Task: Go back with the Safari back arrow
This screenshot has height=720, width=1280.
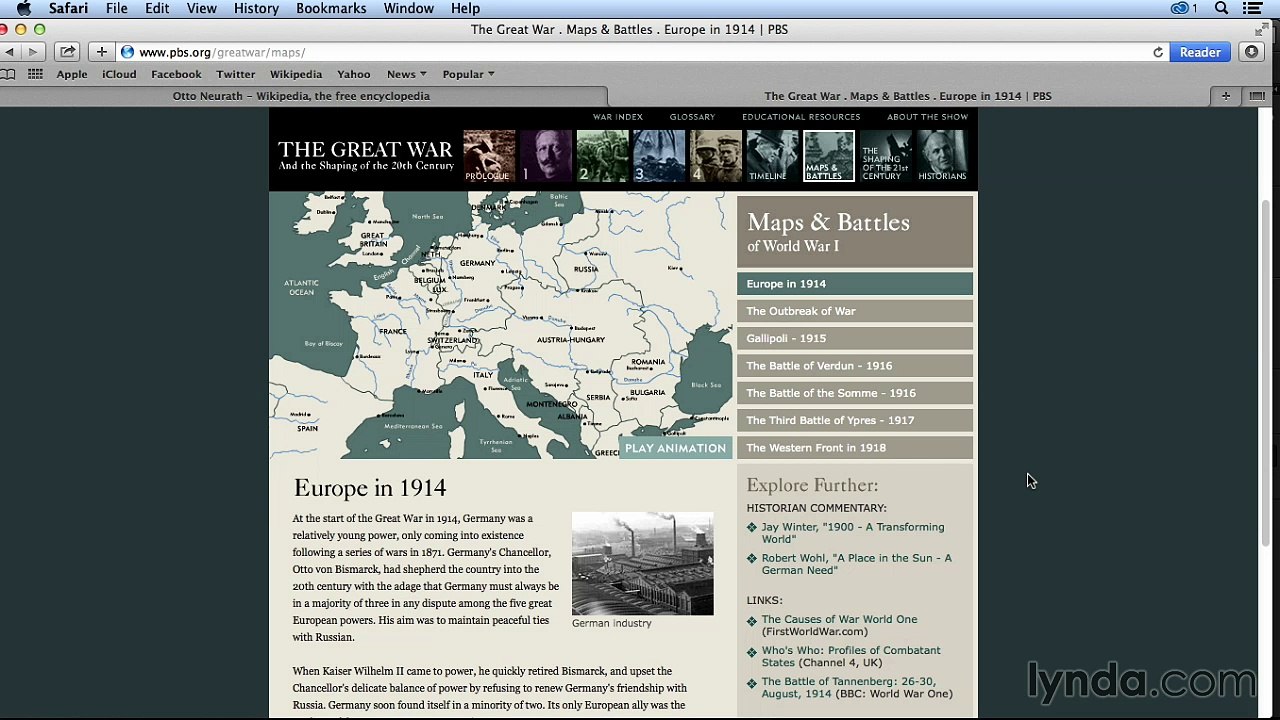Action: point(9,52)
